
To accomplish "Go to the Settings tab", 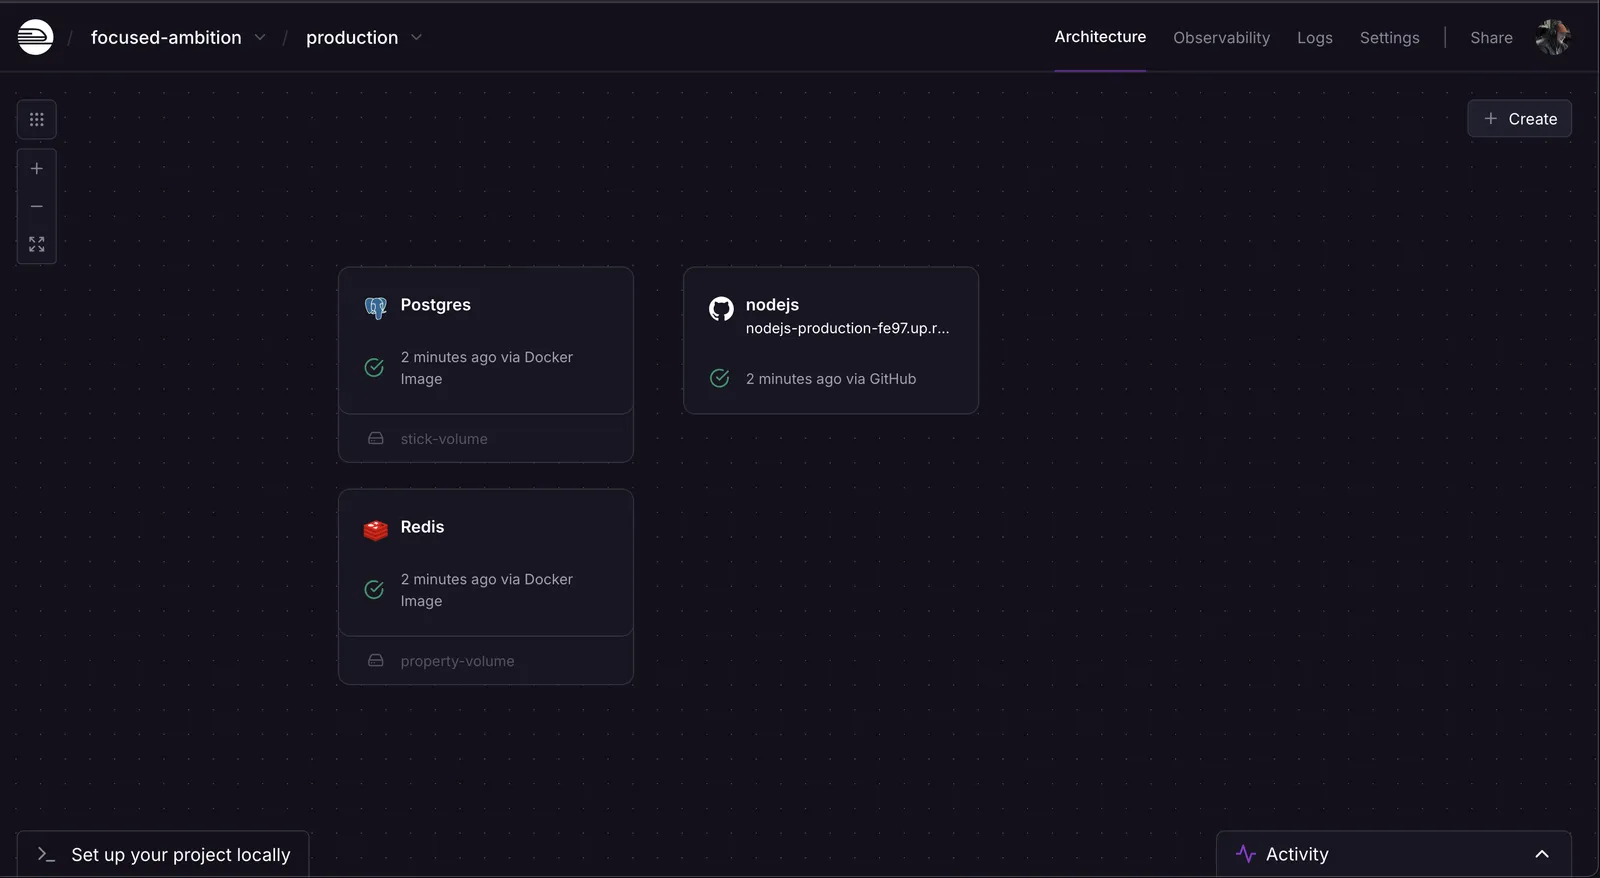I will coord(1389,38).
